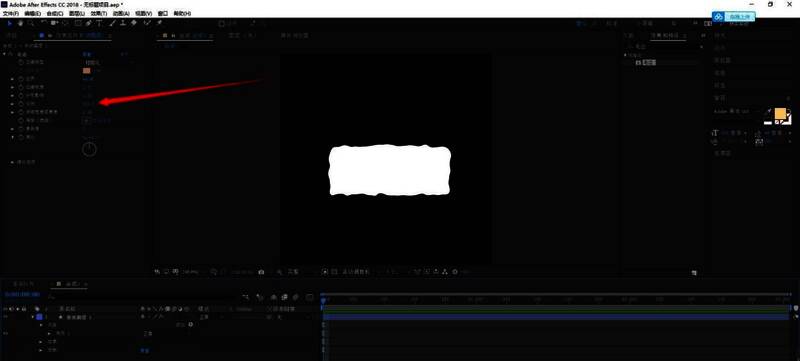Open the edge type dropdown in Effect Controls
This screenshot has height=361, width=800.
click(x=108, y=62)
